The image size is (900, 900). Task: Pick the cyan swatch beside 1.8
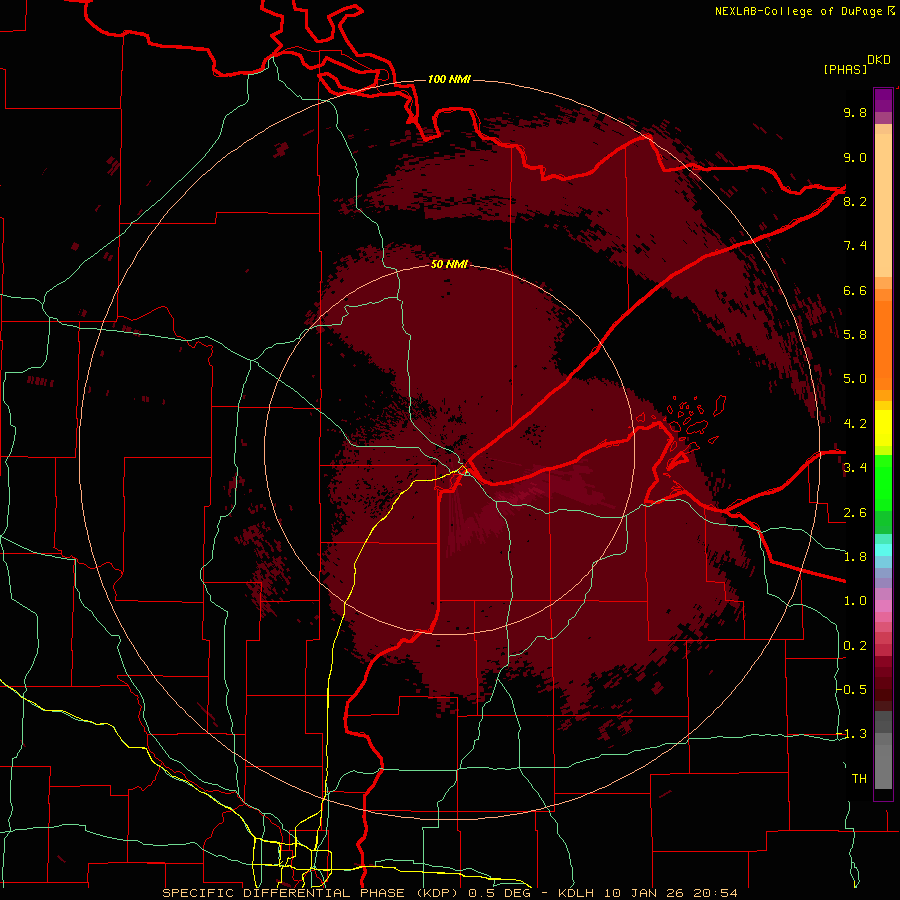tap(883, 550)
